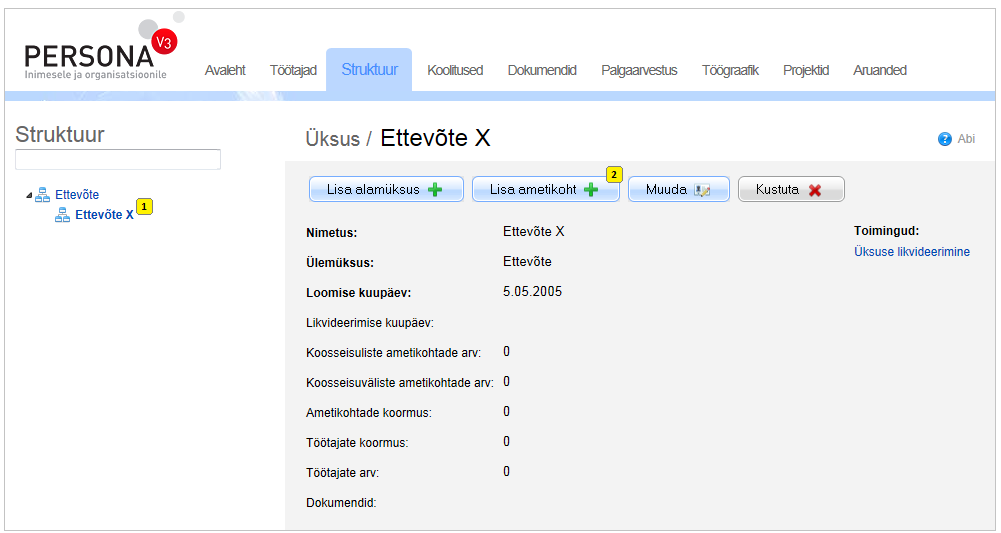Image resolution: width=1001 pixels, height=533 pixels.
Task: Collapse the Ettevõte tree node
Action: [28, 196]
